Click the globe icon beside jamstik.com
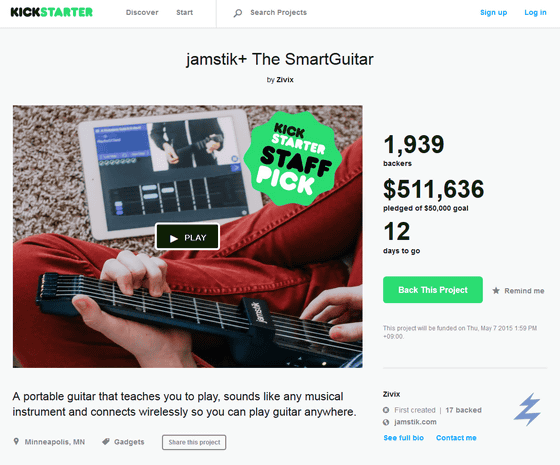 click(386, 422)
